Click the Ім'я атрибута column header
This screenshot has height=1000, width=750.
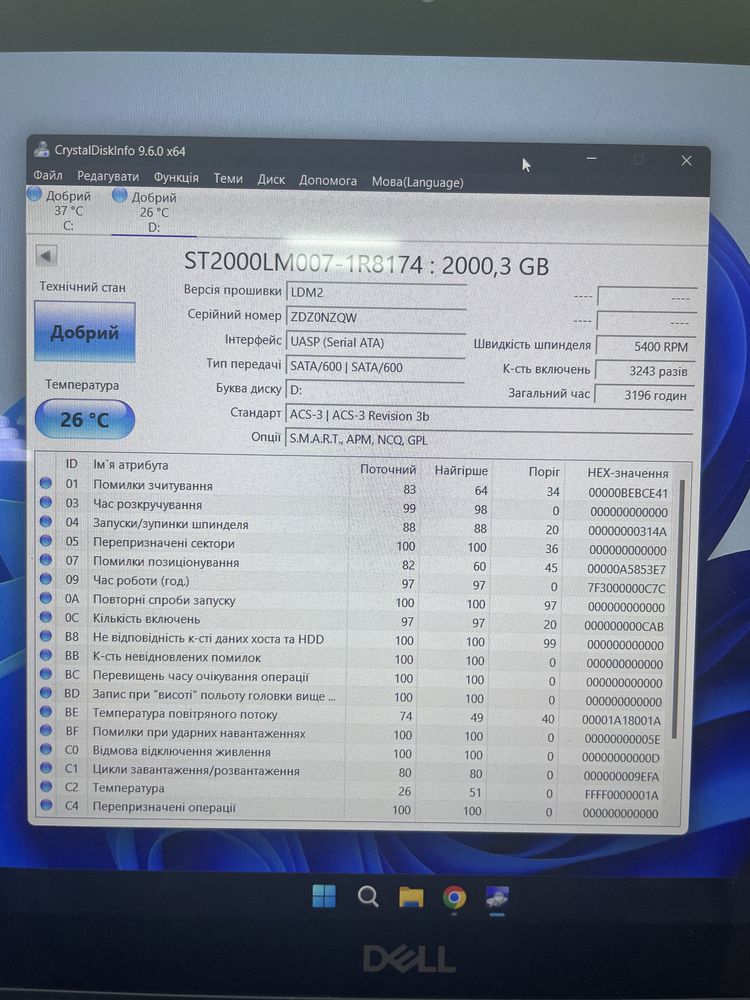pos(131,465)
